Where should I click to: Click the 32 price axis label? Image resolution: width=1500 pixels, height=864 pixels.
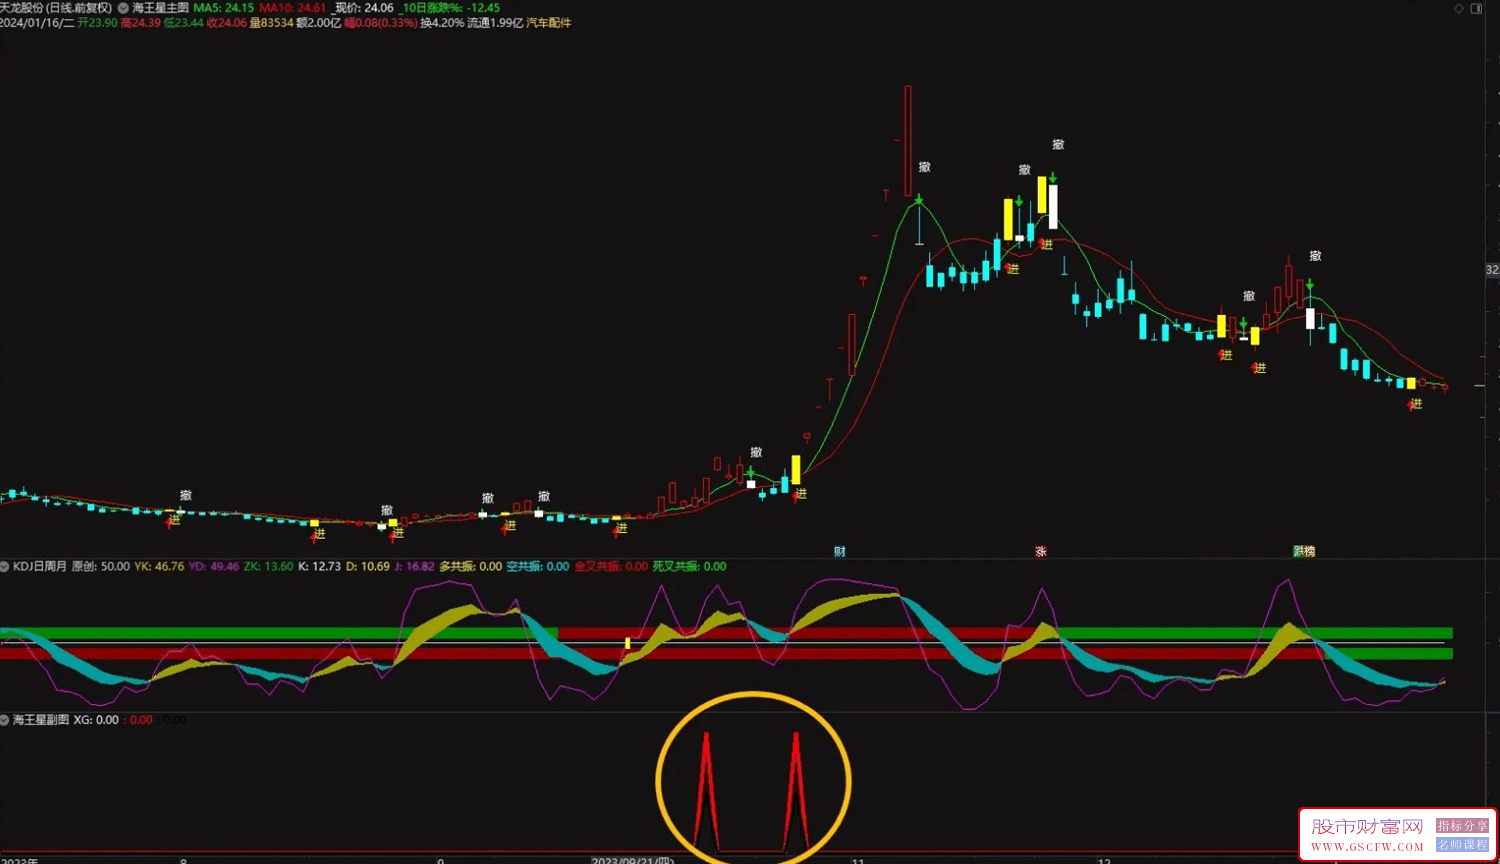(x=1492, y=270)
